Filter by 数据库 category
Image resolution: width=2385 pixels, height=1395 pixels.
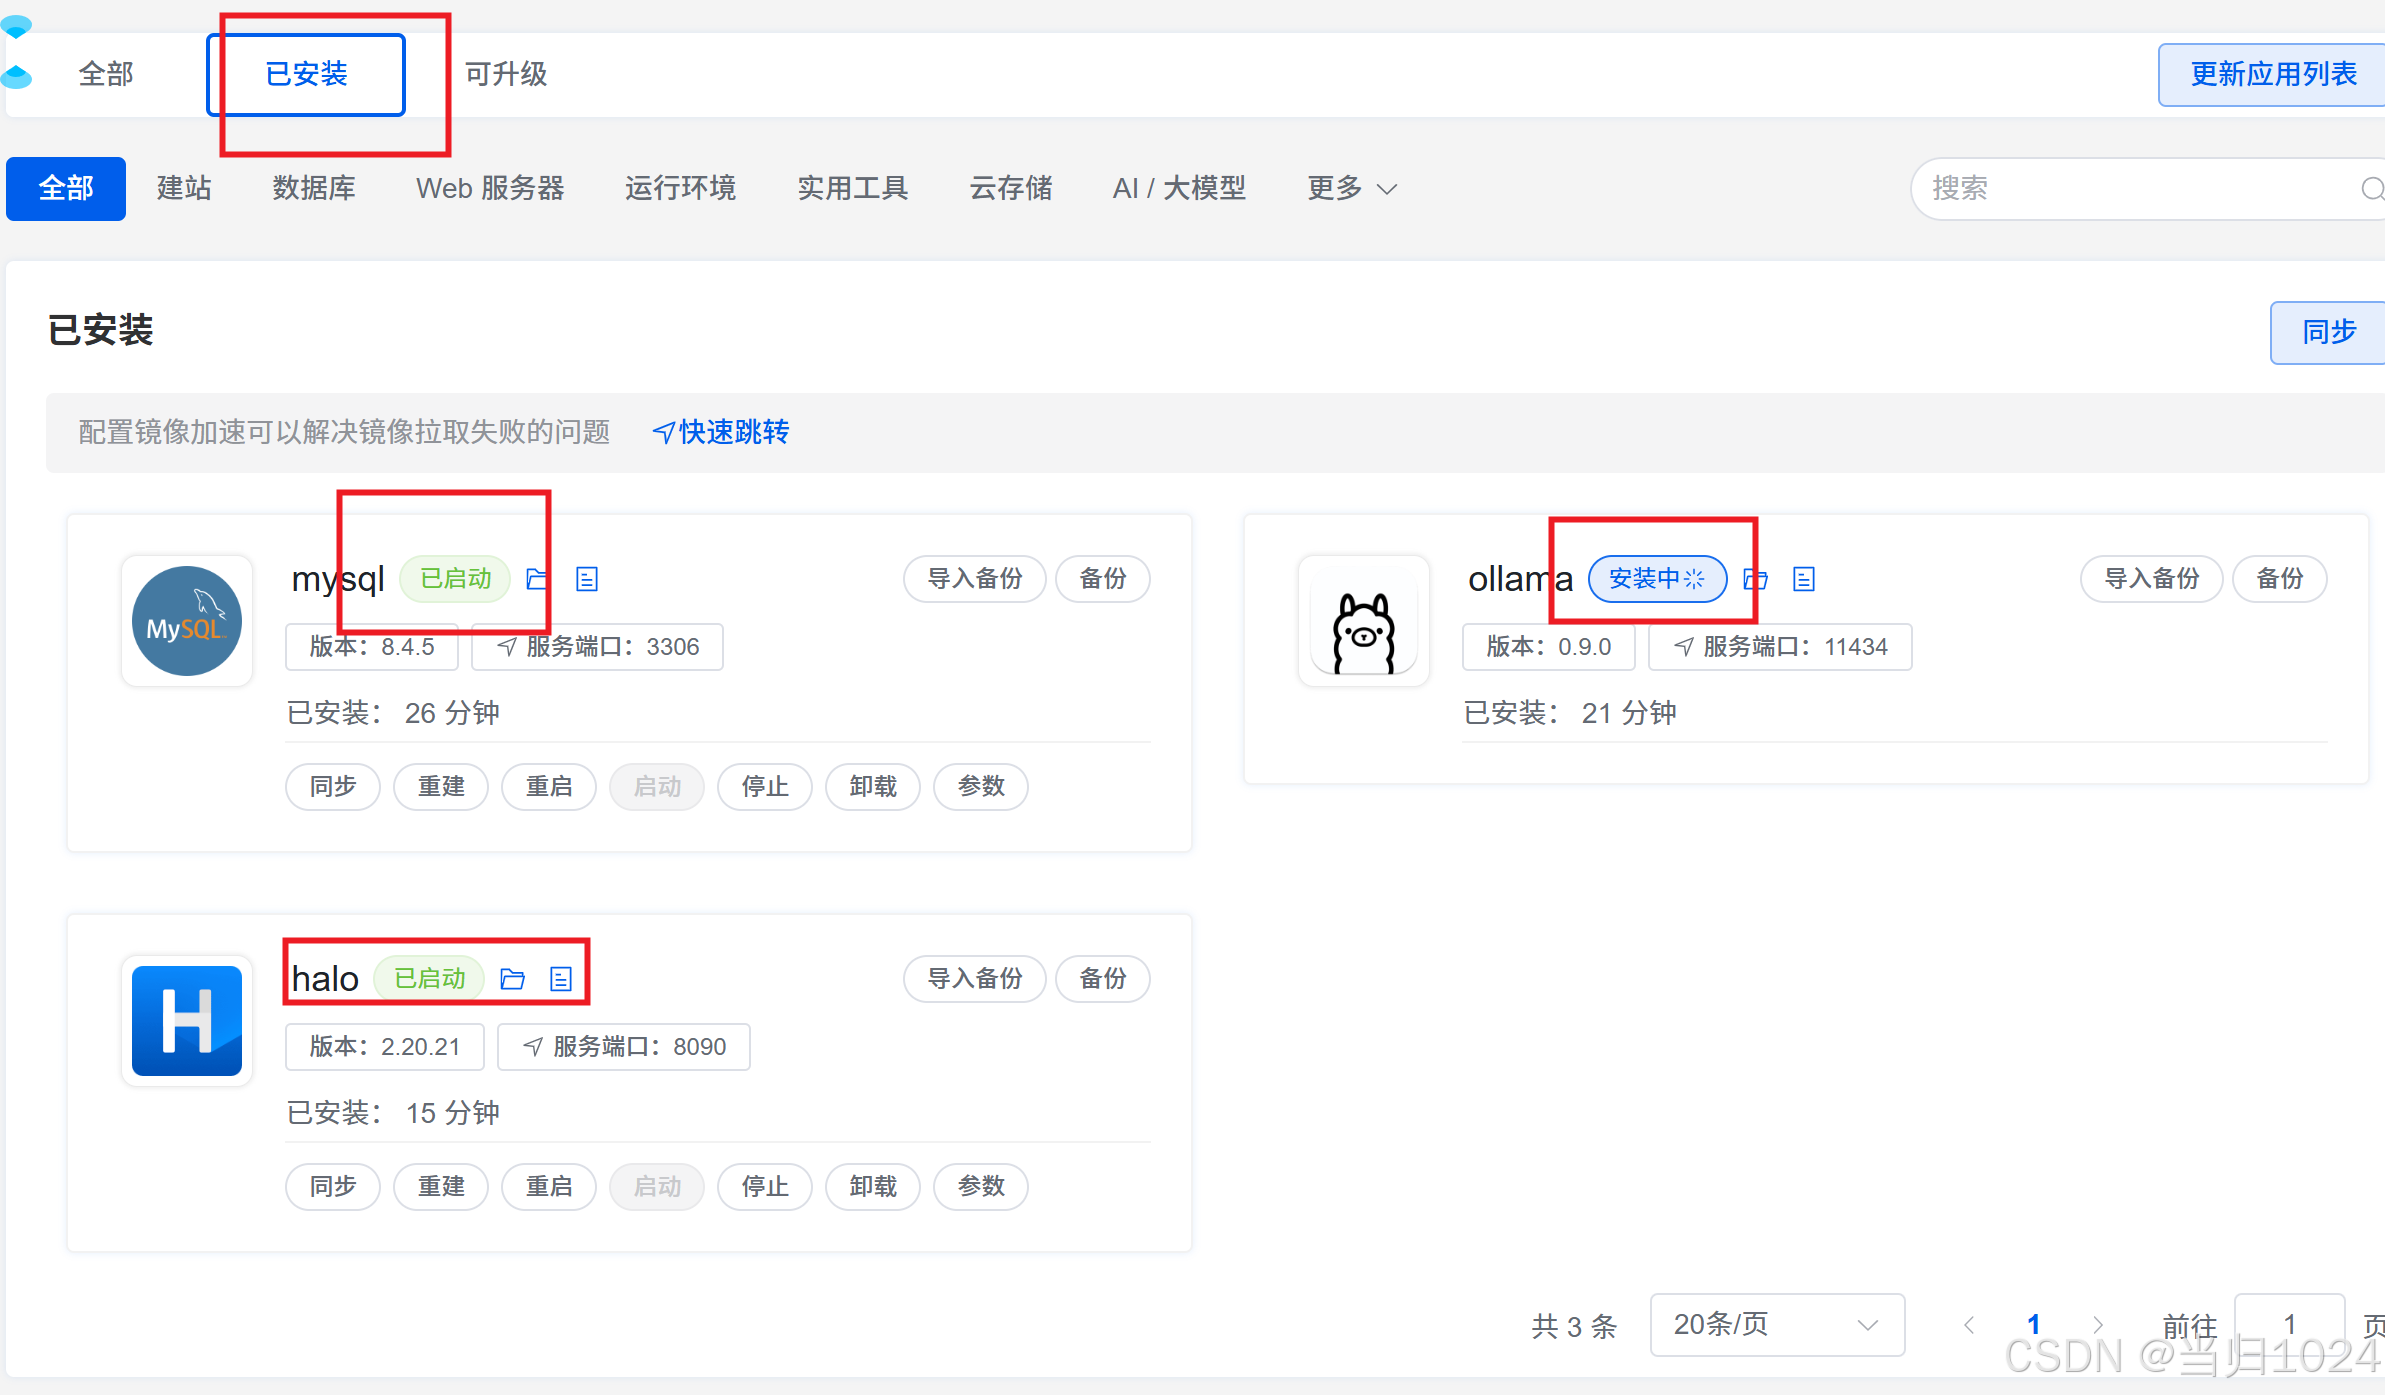[314, 188]
